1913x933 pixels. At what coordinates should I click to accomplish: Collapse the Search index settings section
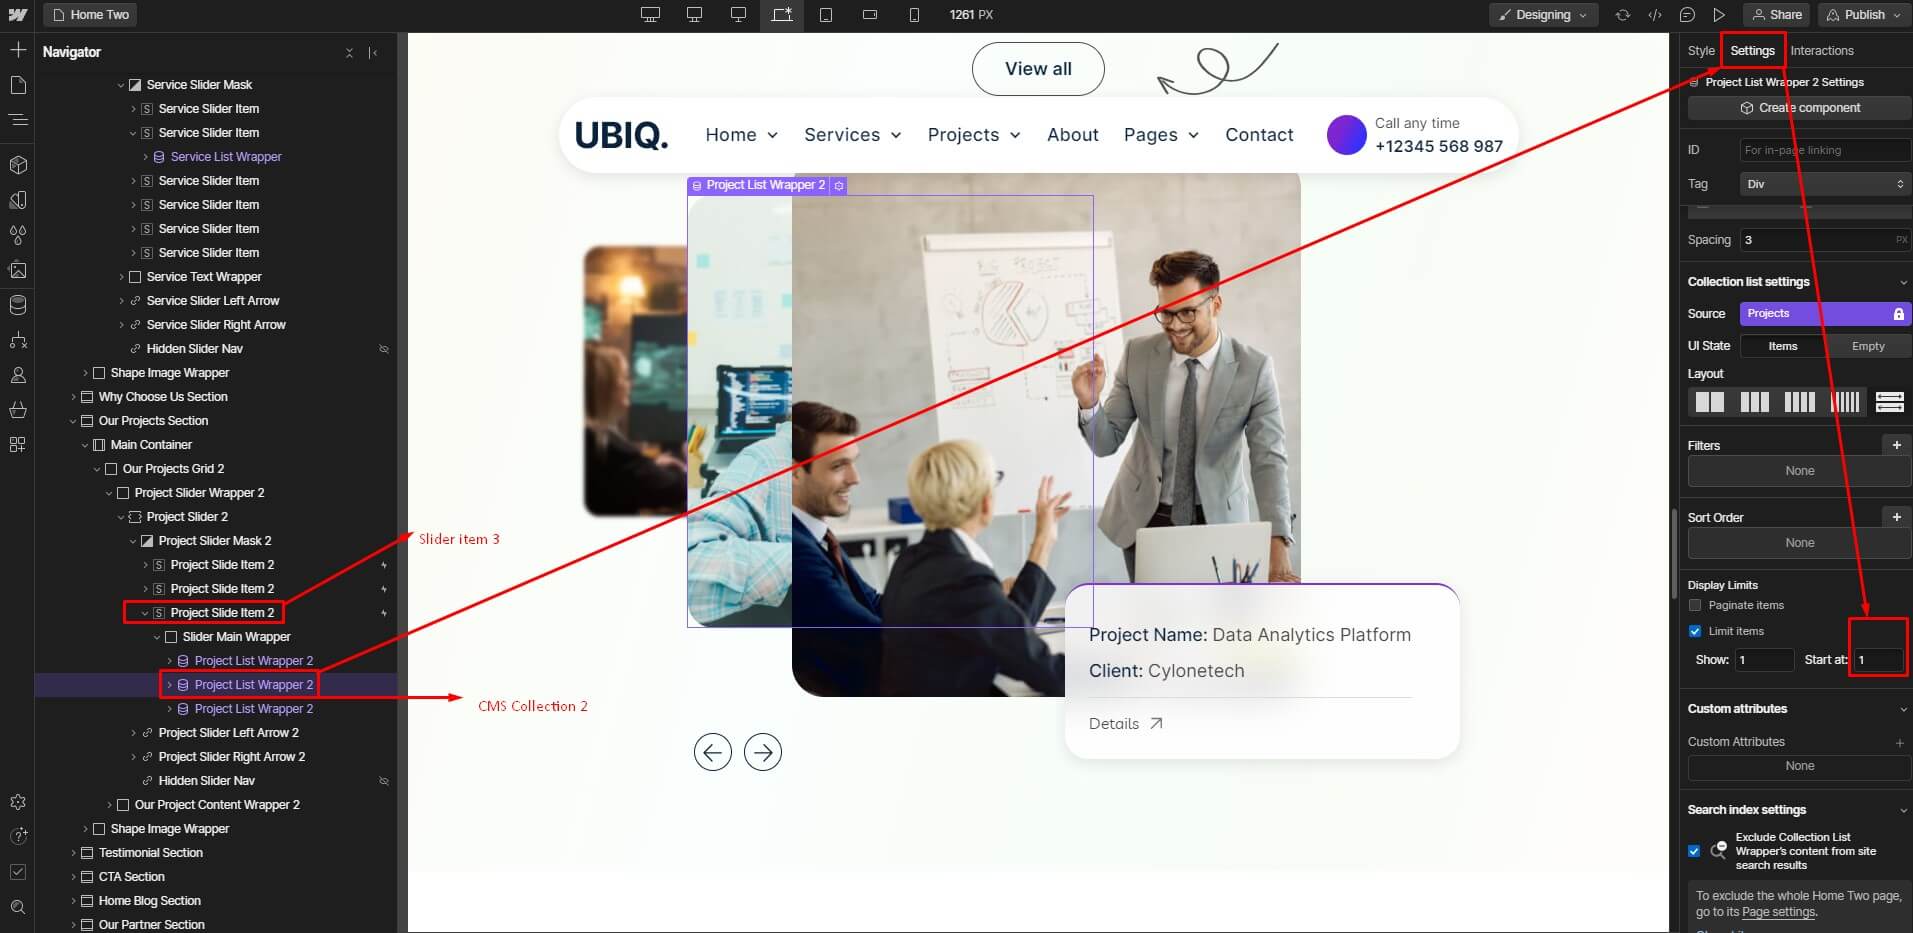(x=1902, y=810)
